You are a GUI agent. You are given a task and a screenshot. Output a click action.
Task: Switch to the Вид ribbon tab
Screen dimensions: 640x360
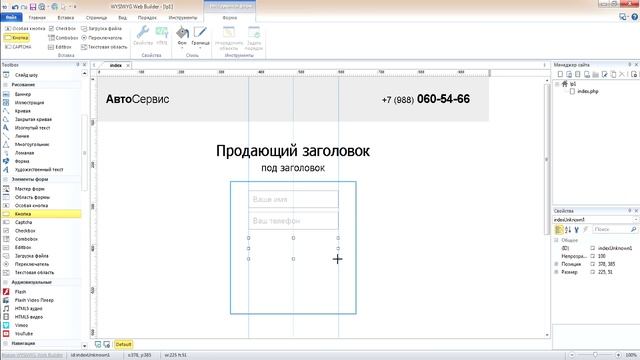pos(122,18)
